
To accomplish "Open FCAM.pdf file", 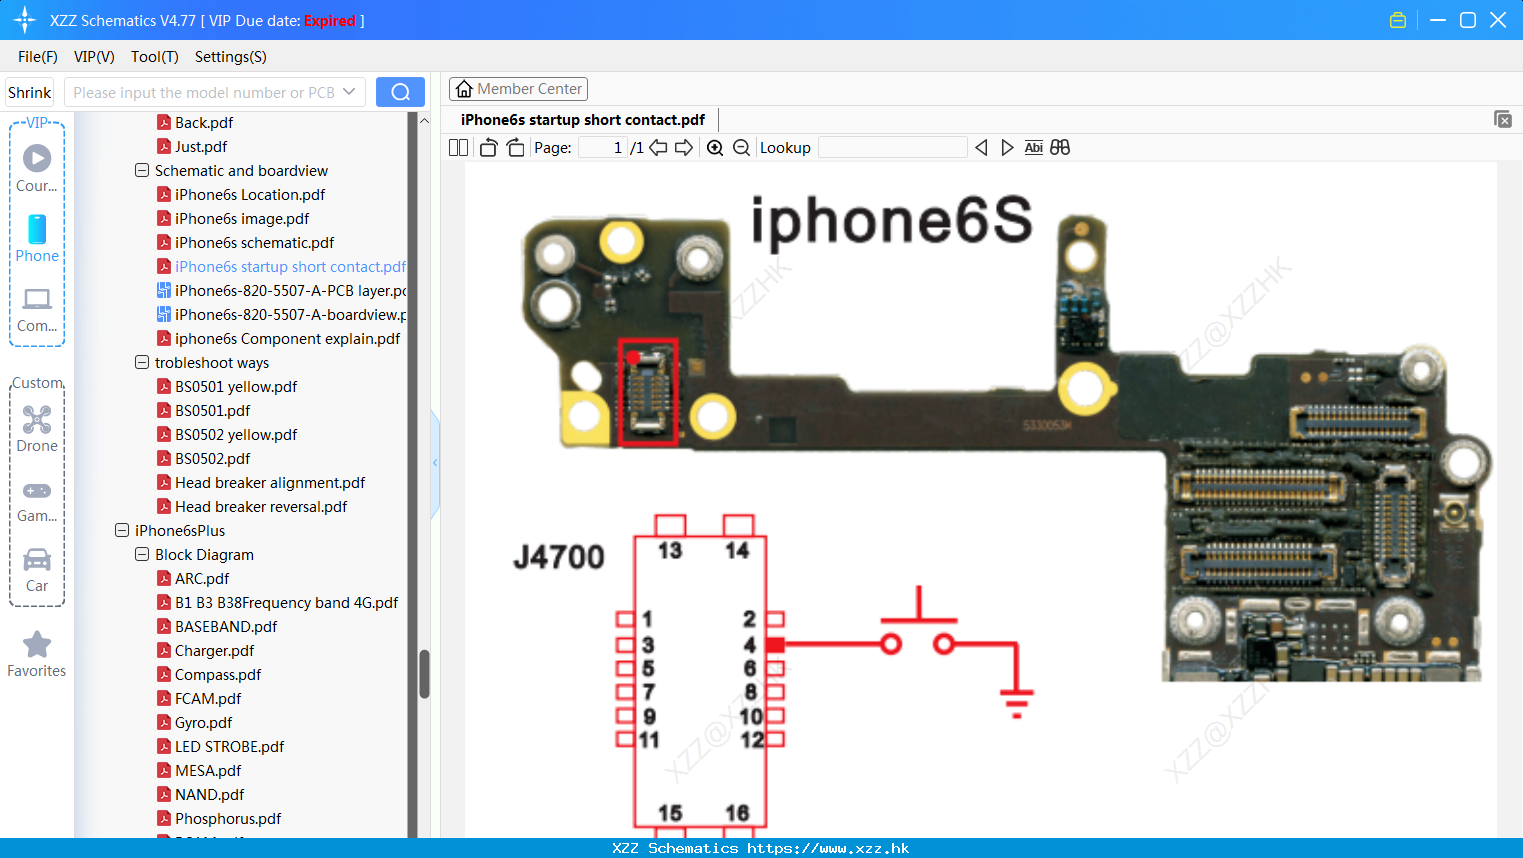I will click(208, 698).
